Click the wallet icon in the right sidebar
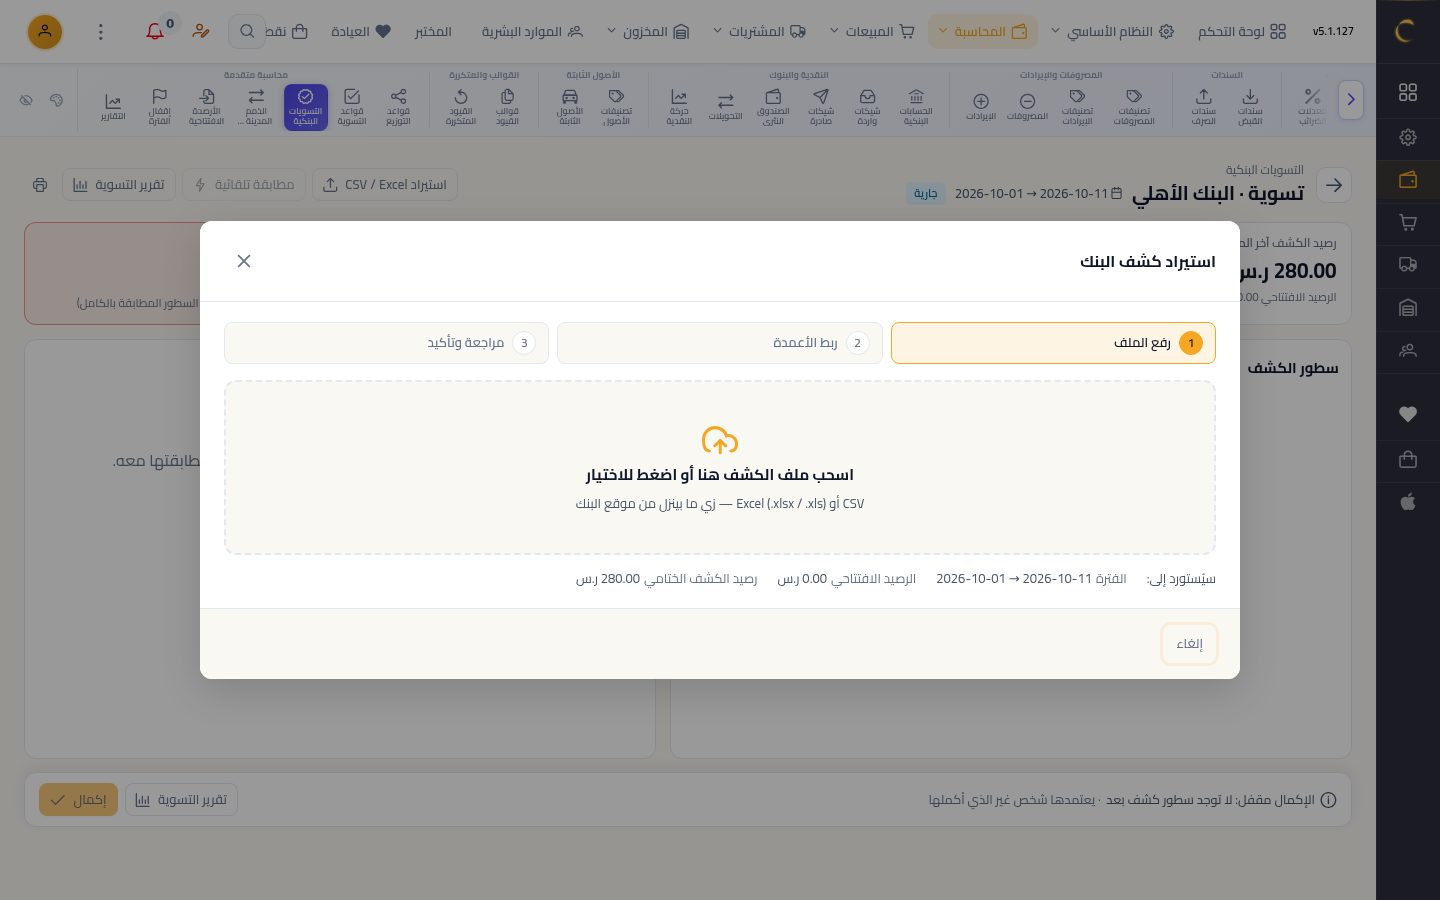1440x900 pixels. tap(1408, 180)
